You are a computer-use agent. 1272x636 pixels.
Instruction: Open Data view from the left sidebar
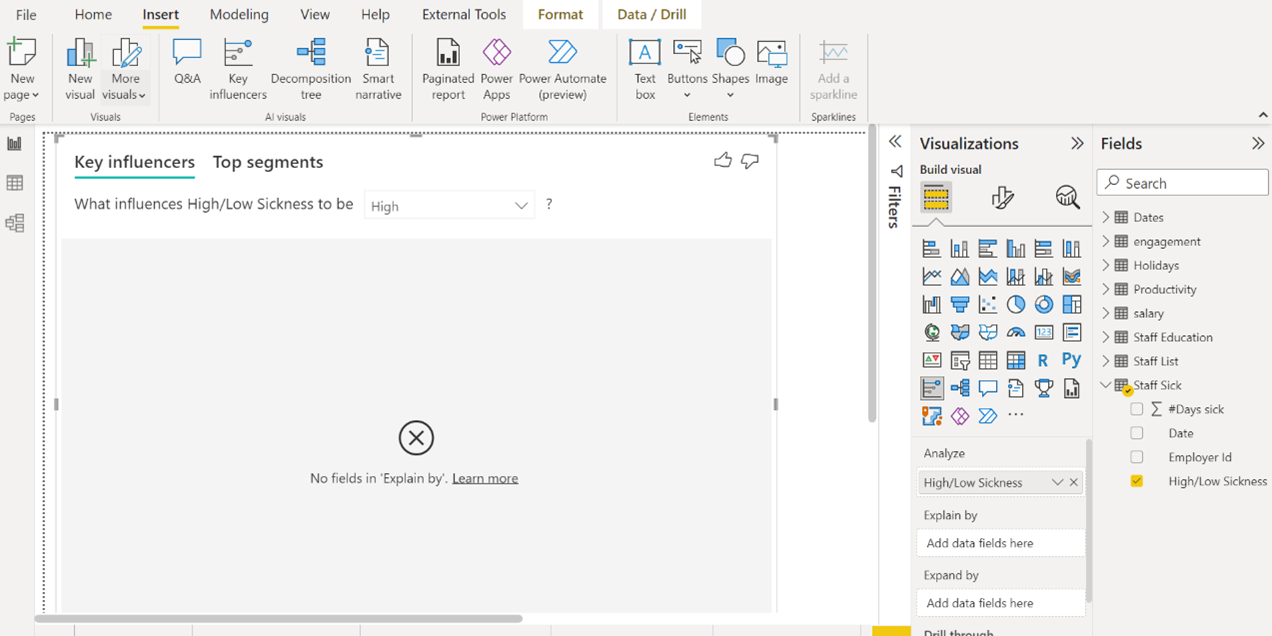(15, 183)
